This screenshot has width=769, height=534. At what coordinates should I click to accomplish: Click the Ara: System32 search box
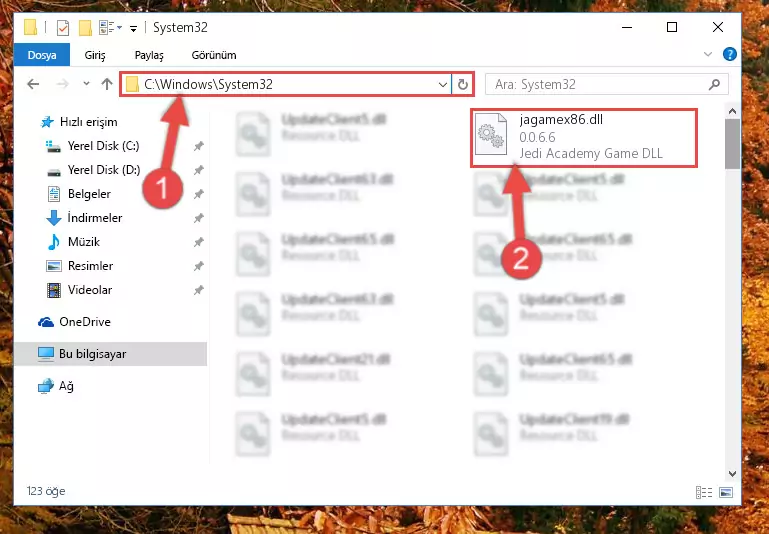[607, 85]
